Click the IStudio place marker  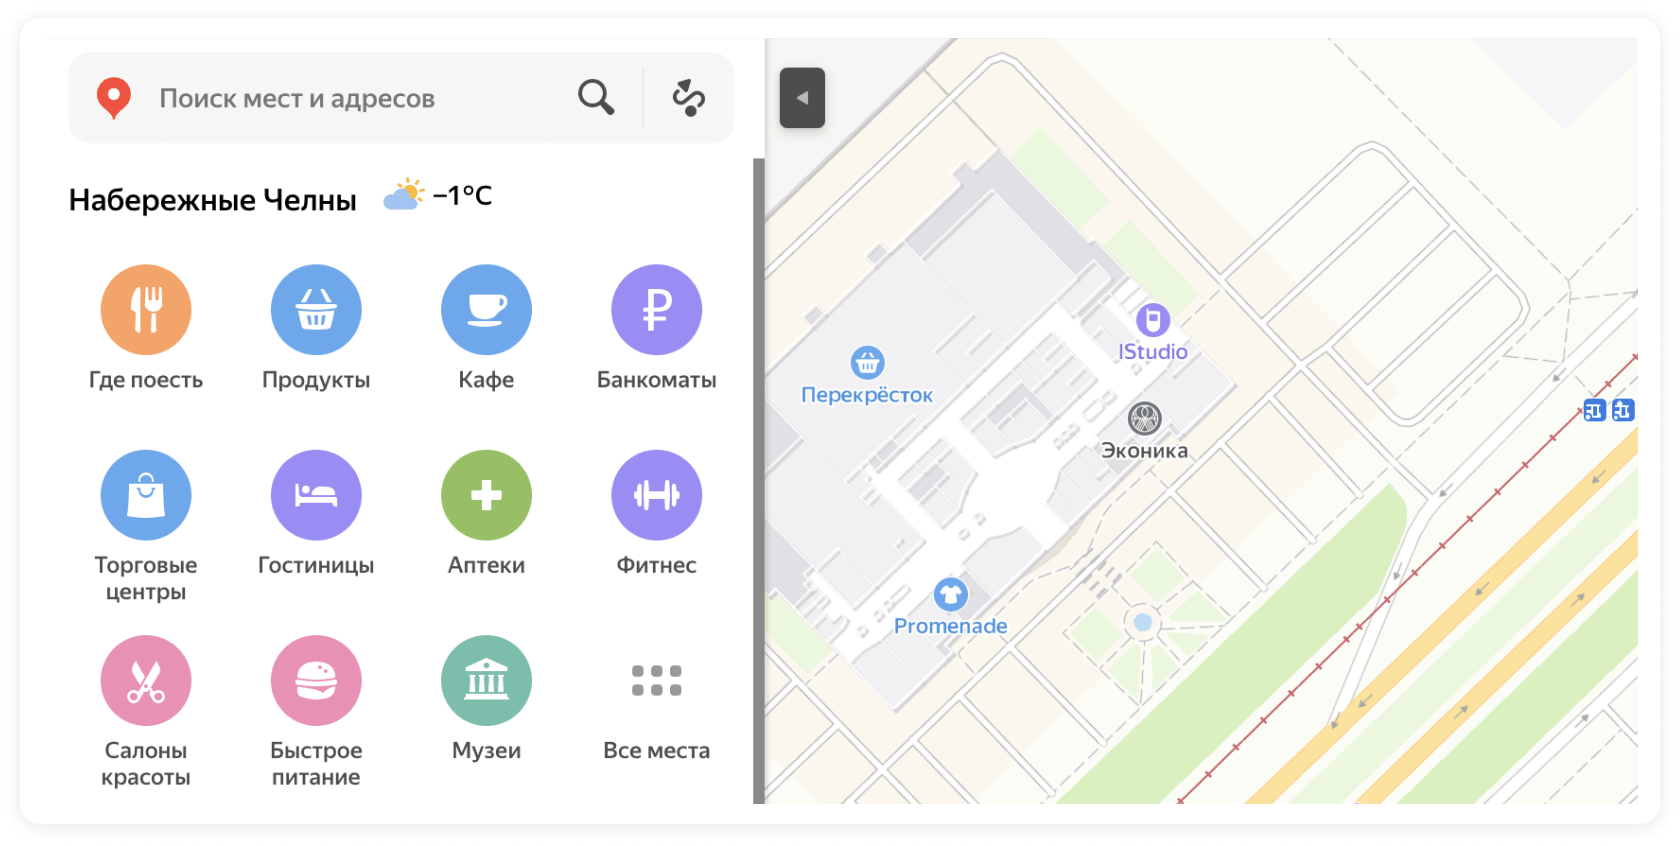[1152, 320]
